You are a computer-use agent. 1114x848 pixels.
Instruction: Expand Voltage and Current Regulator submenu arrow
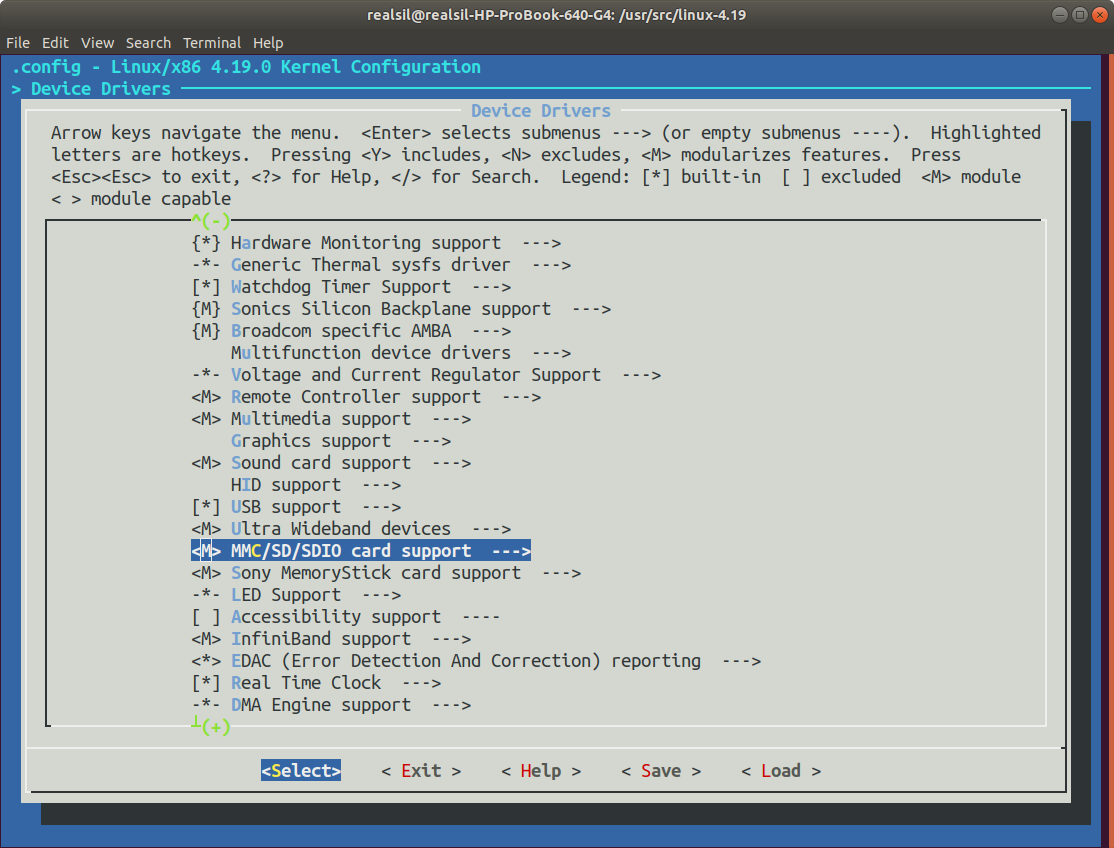coord(642,375)
